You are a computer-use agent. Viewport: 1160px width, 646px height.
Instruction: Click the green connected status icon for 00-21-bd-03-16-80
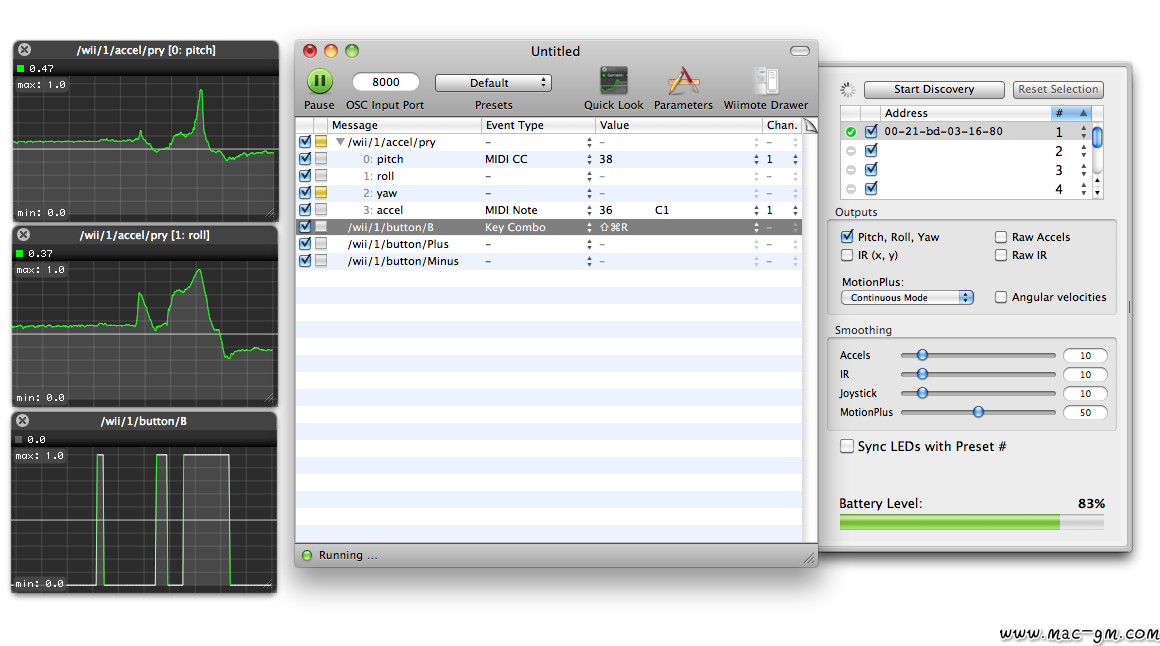tap(851, 132)
